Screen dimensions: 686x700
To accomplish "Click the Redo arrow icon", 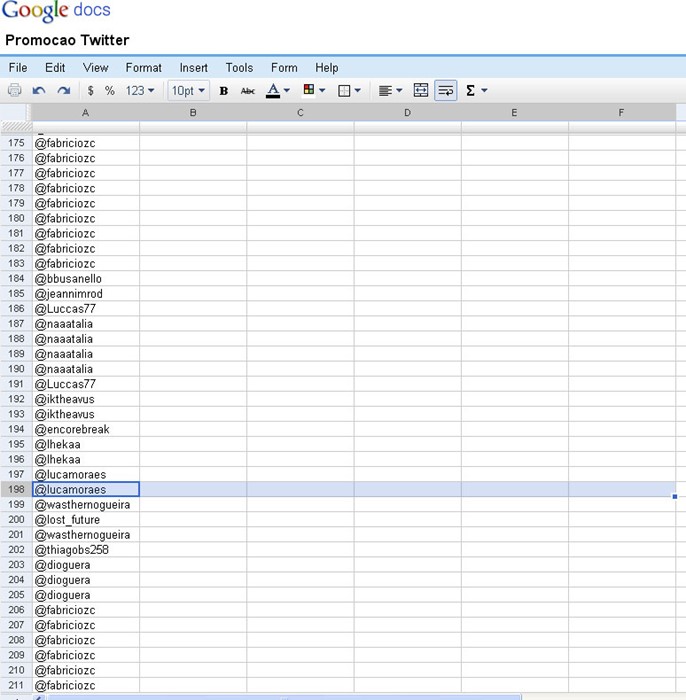I will pos(63,90).
